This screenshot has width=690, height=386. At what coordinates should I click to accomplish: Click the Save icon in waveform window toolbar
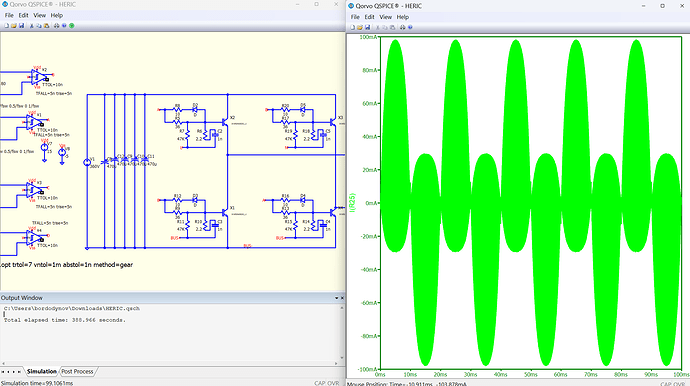tap(367, 27)
